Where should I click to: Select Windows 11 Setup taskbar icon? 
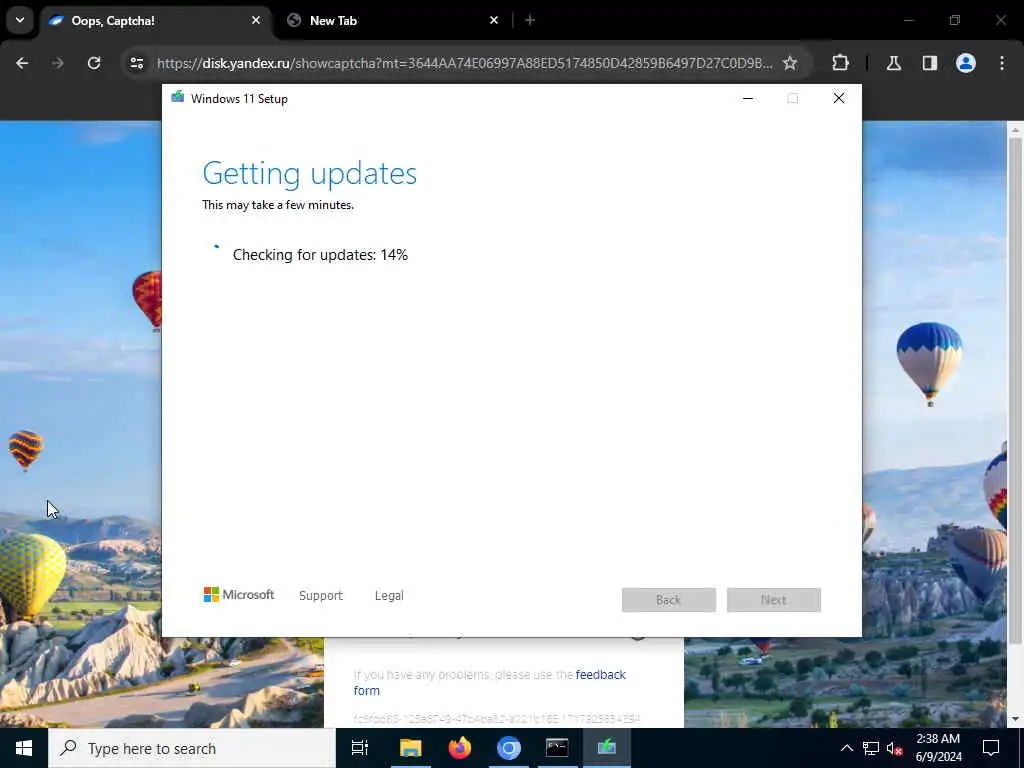[607, 748]
